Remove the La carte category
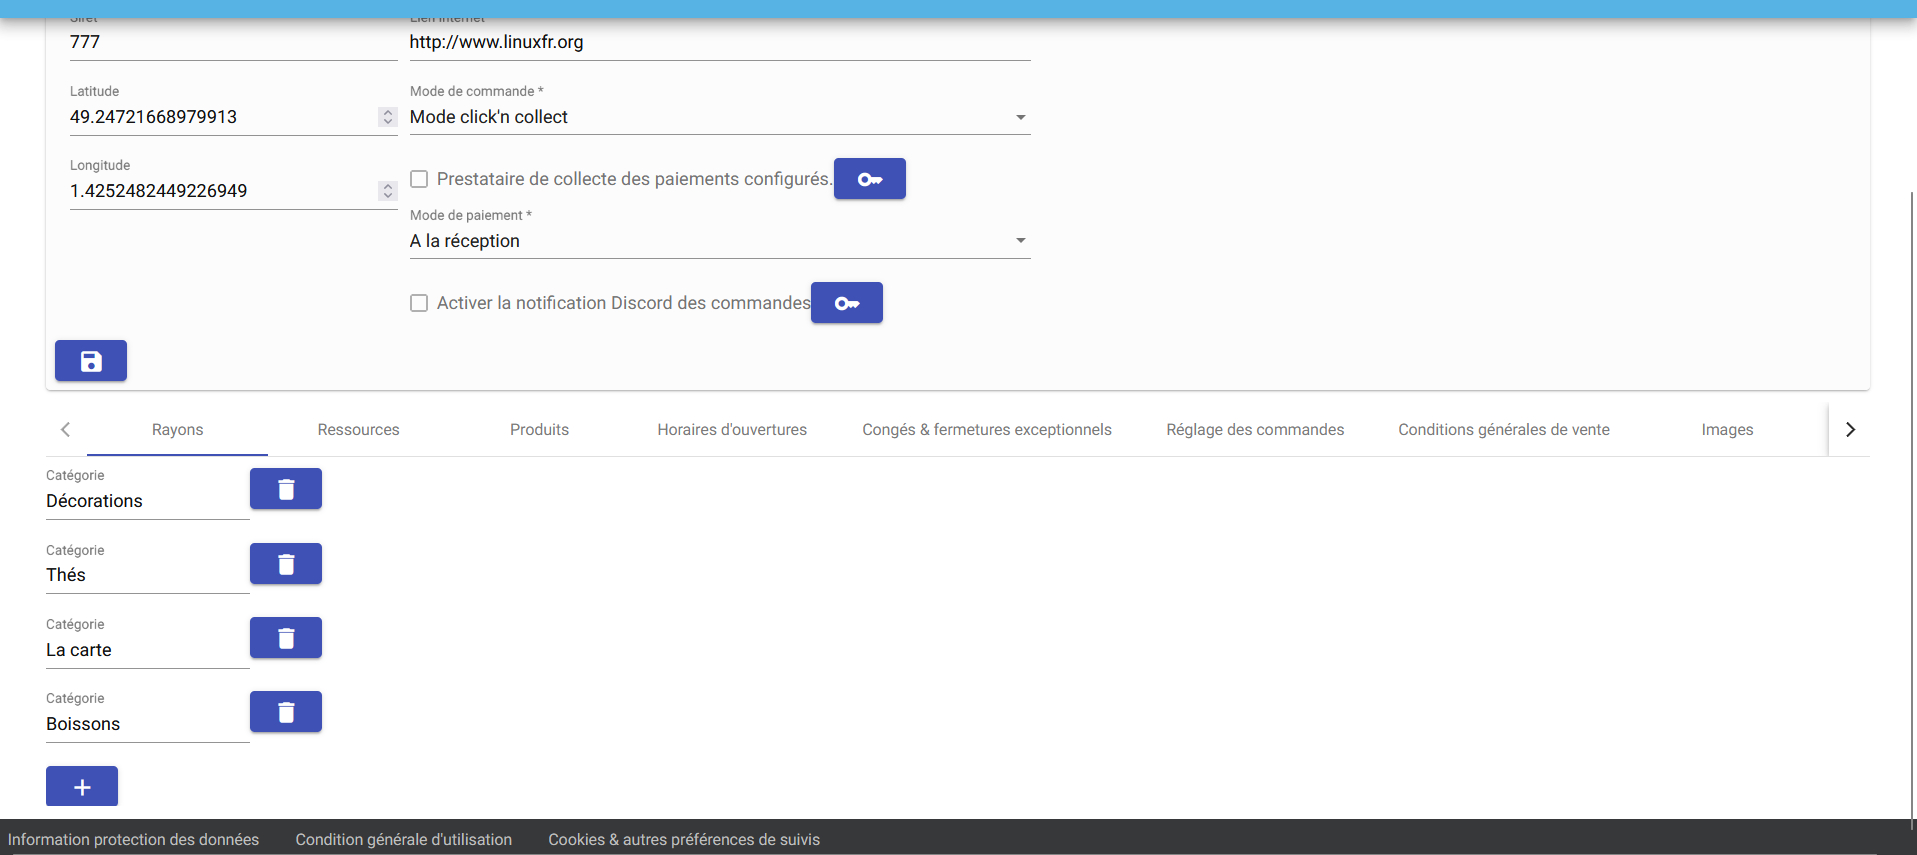This screenshot has height=855, width=1917. point(286,638)
